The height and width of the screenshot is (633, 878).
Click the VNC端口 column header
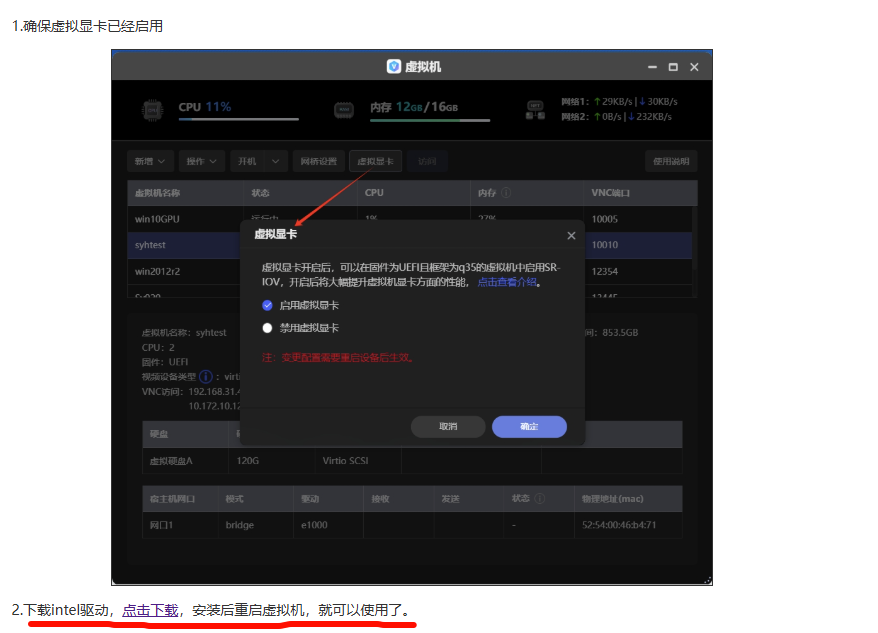pos(641,193)
